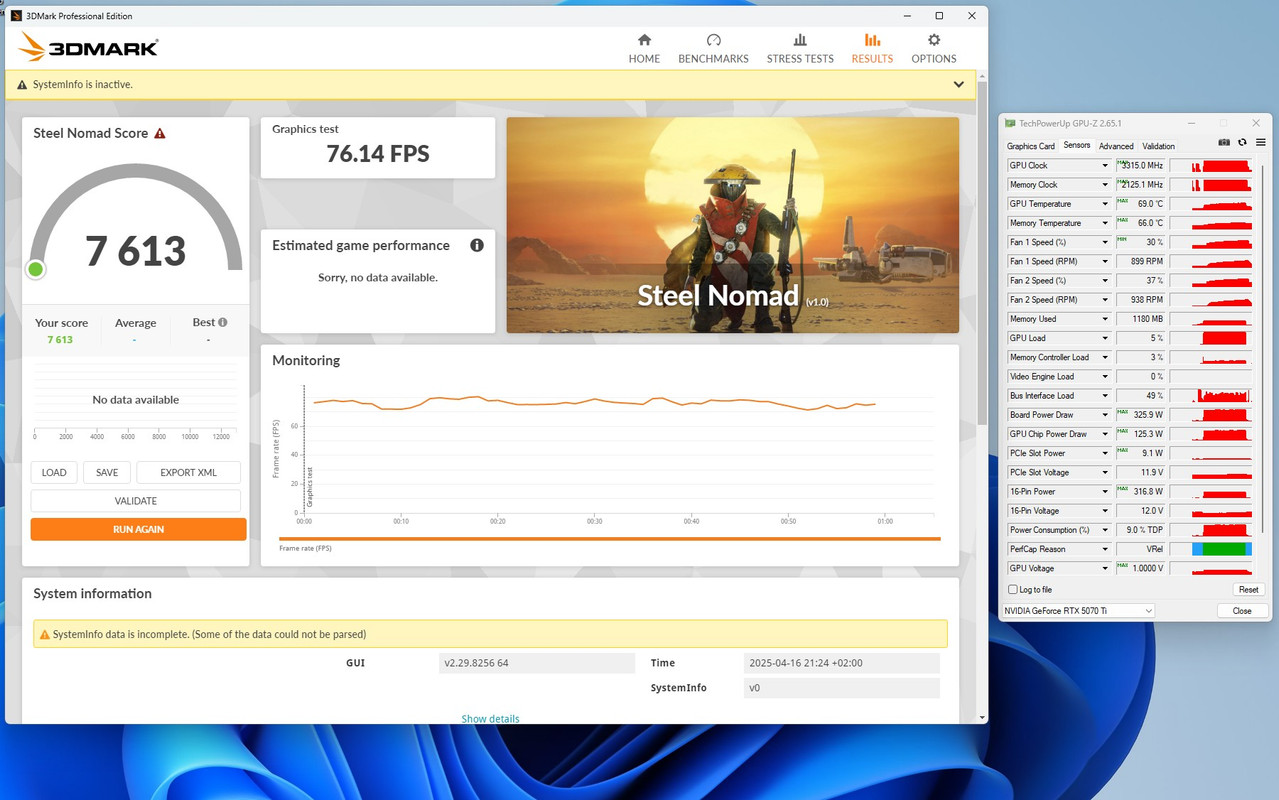The width and height of the screenshot is (1279, 800).
Task: Open the Benchmarks gauge icon
Action: click(x=713, y=40)
